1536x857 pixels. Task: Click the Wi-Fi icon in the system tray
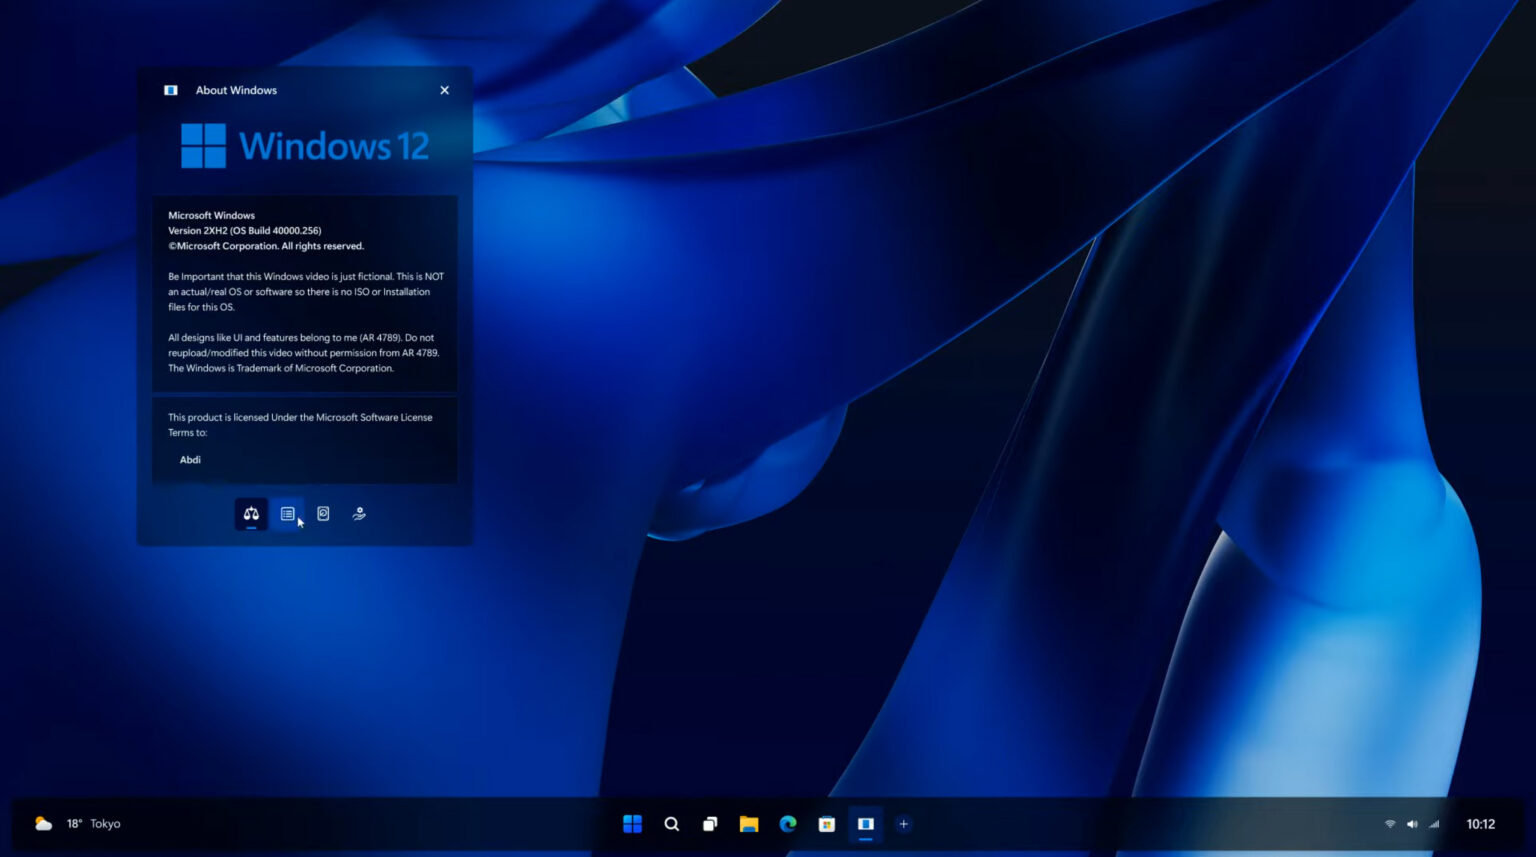[1389, 824]
